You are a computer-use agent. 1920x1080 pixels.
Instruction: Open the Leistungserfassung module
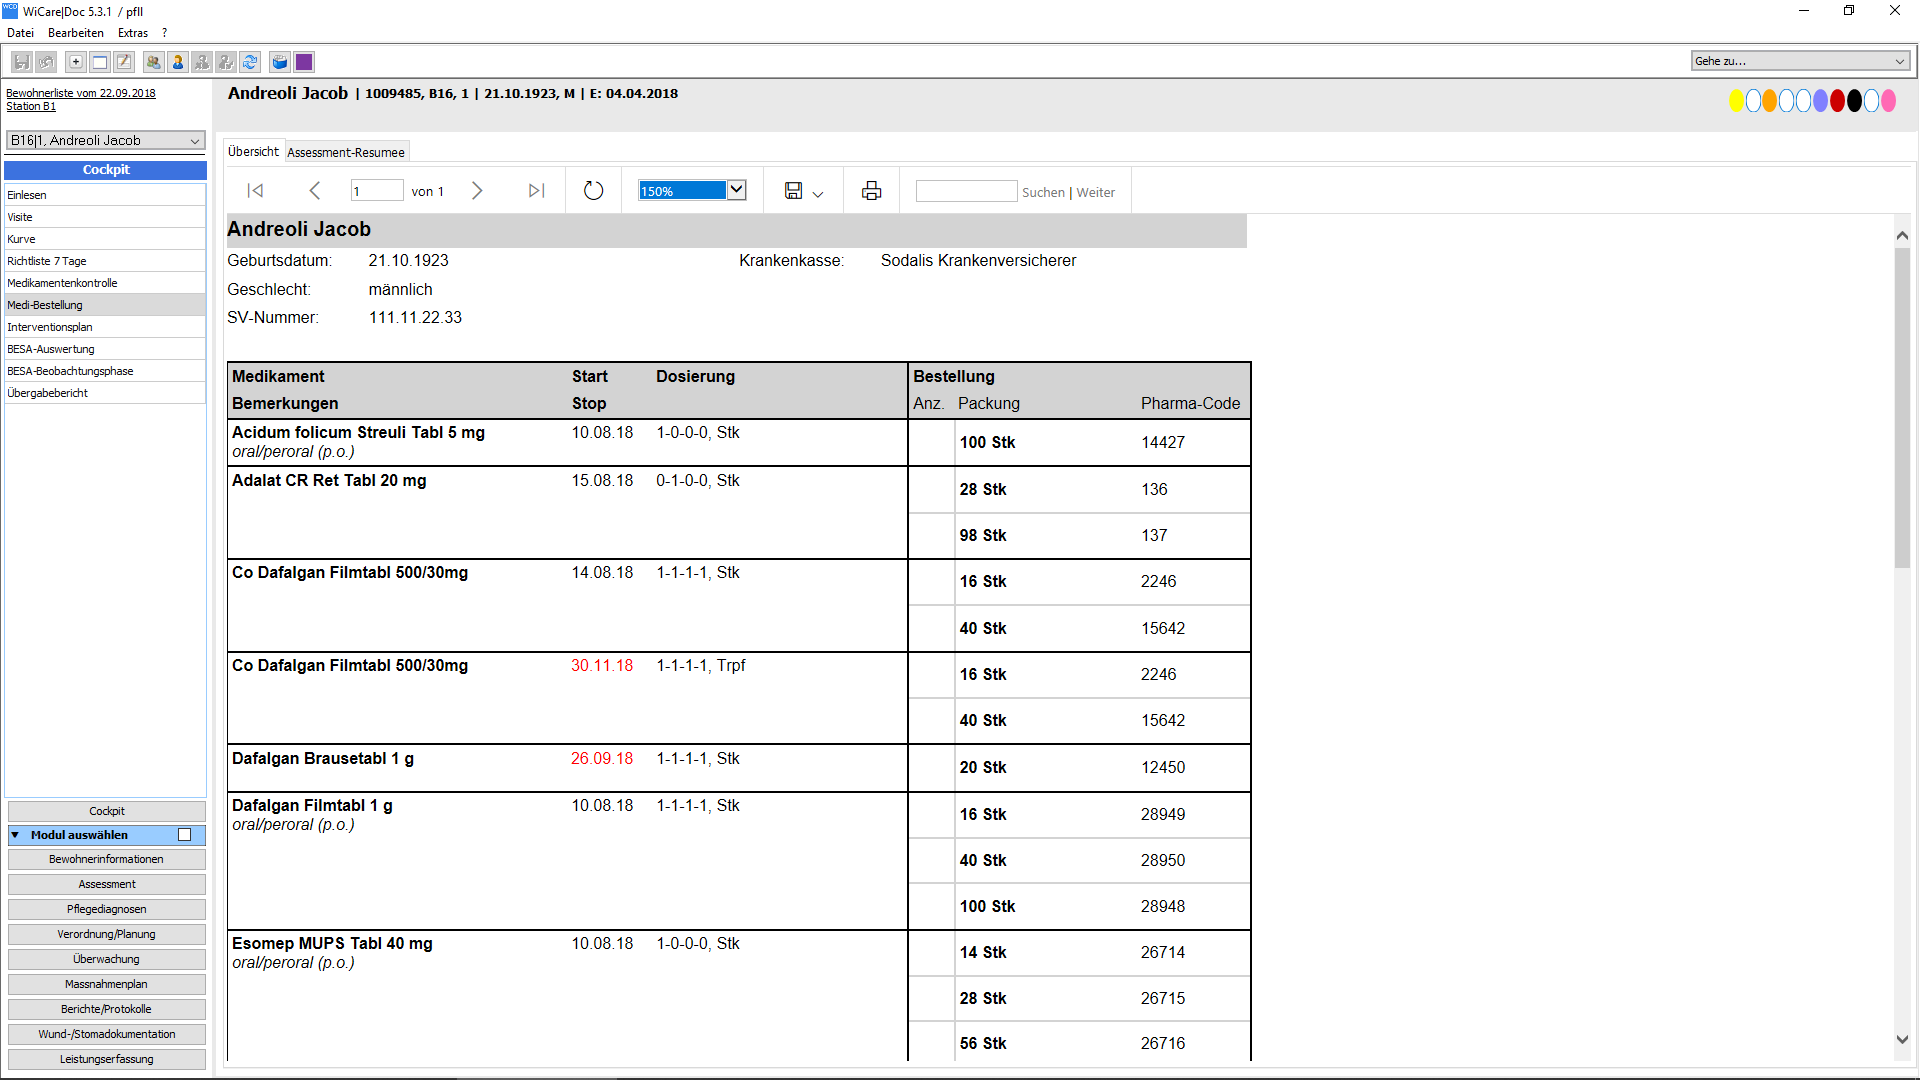[x=107, y=1059]
